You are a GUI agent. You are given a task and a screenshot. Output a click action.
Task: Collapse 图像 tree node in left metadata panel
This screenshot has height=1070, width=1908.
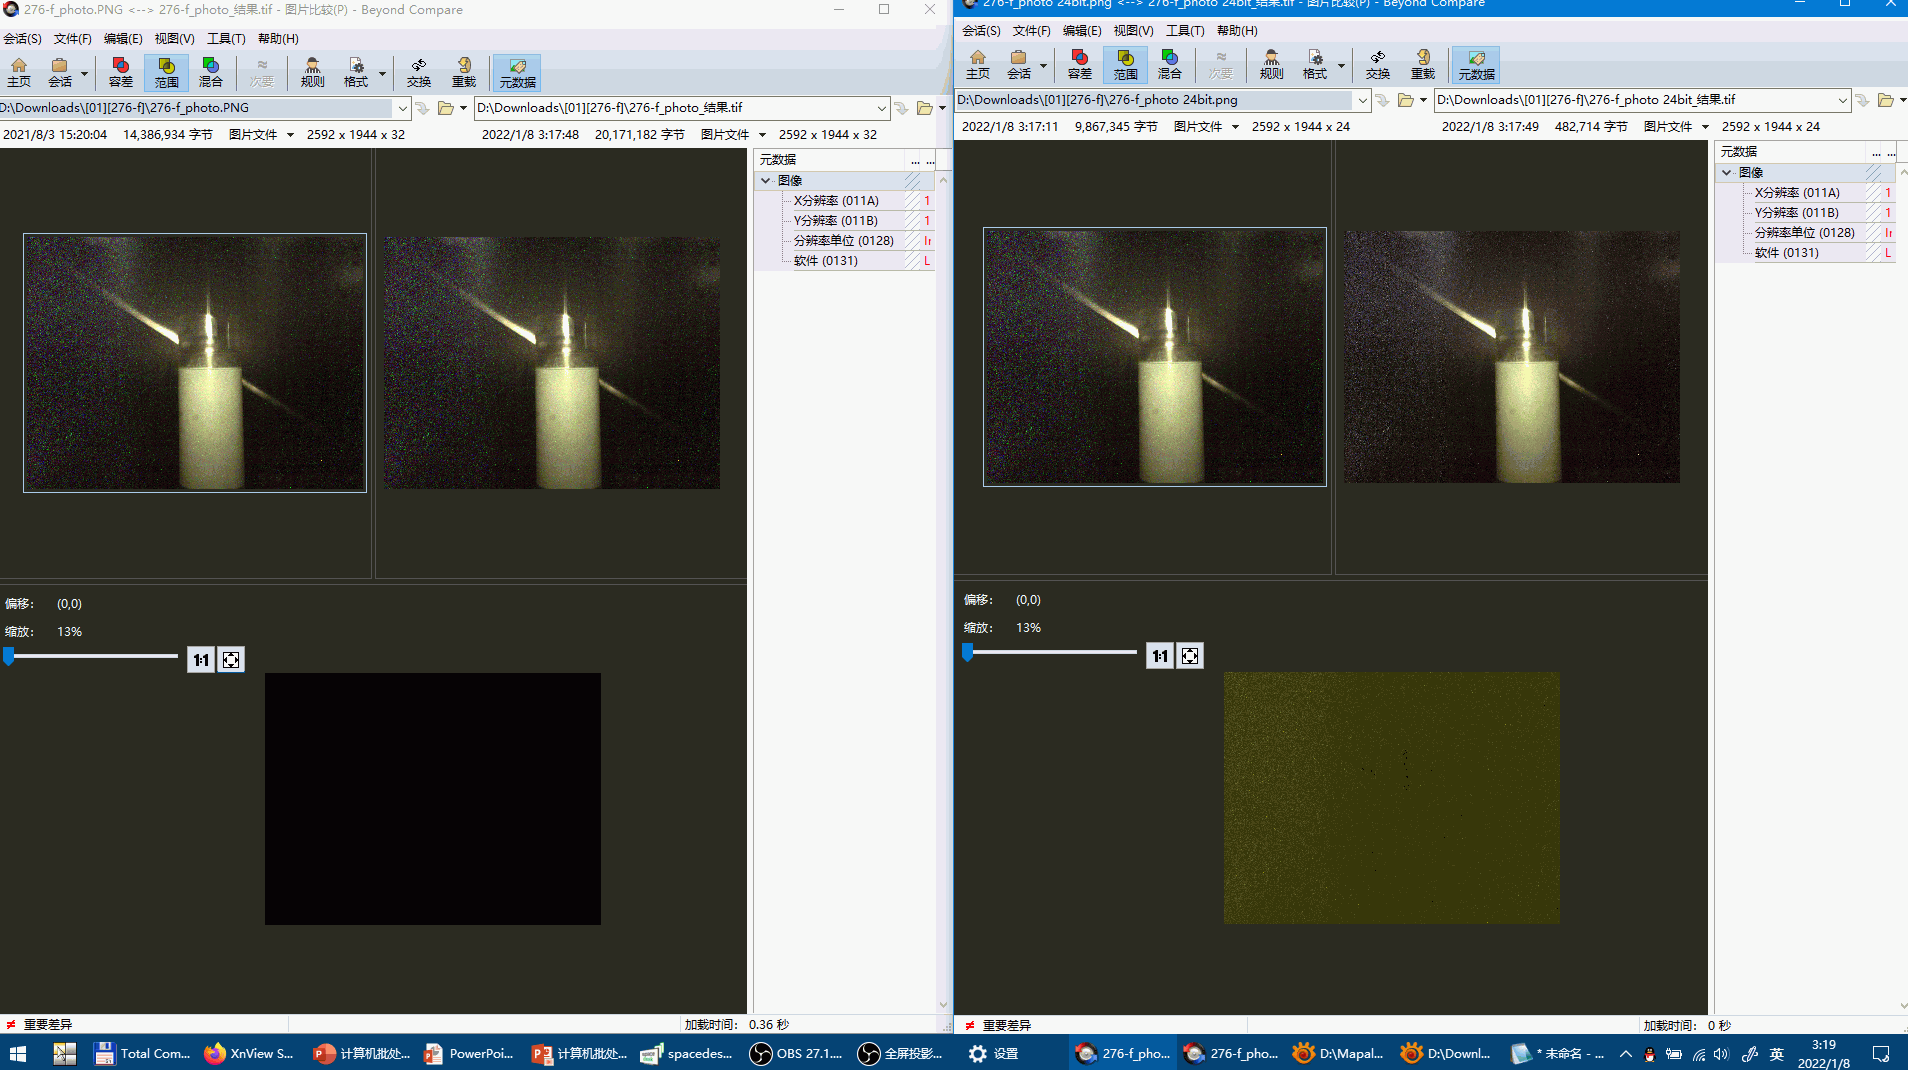(766, 181)
